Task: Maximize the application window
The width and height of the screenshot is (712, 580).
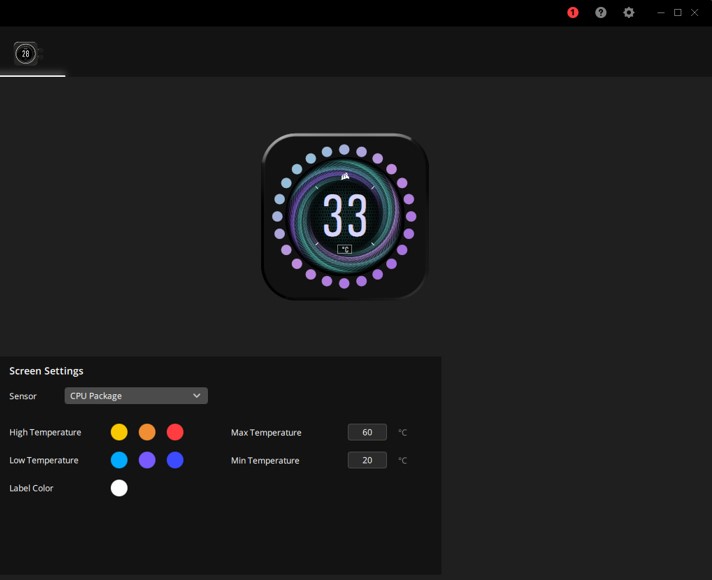Action: (x=677, y=13)
